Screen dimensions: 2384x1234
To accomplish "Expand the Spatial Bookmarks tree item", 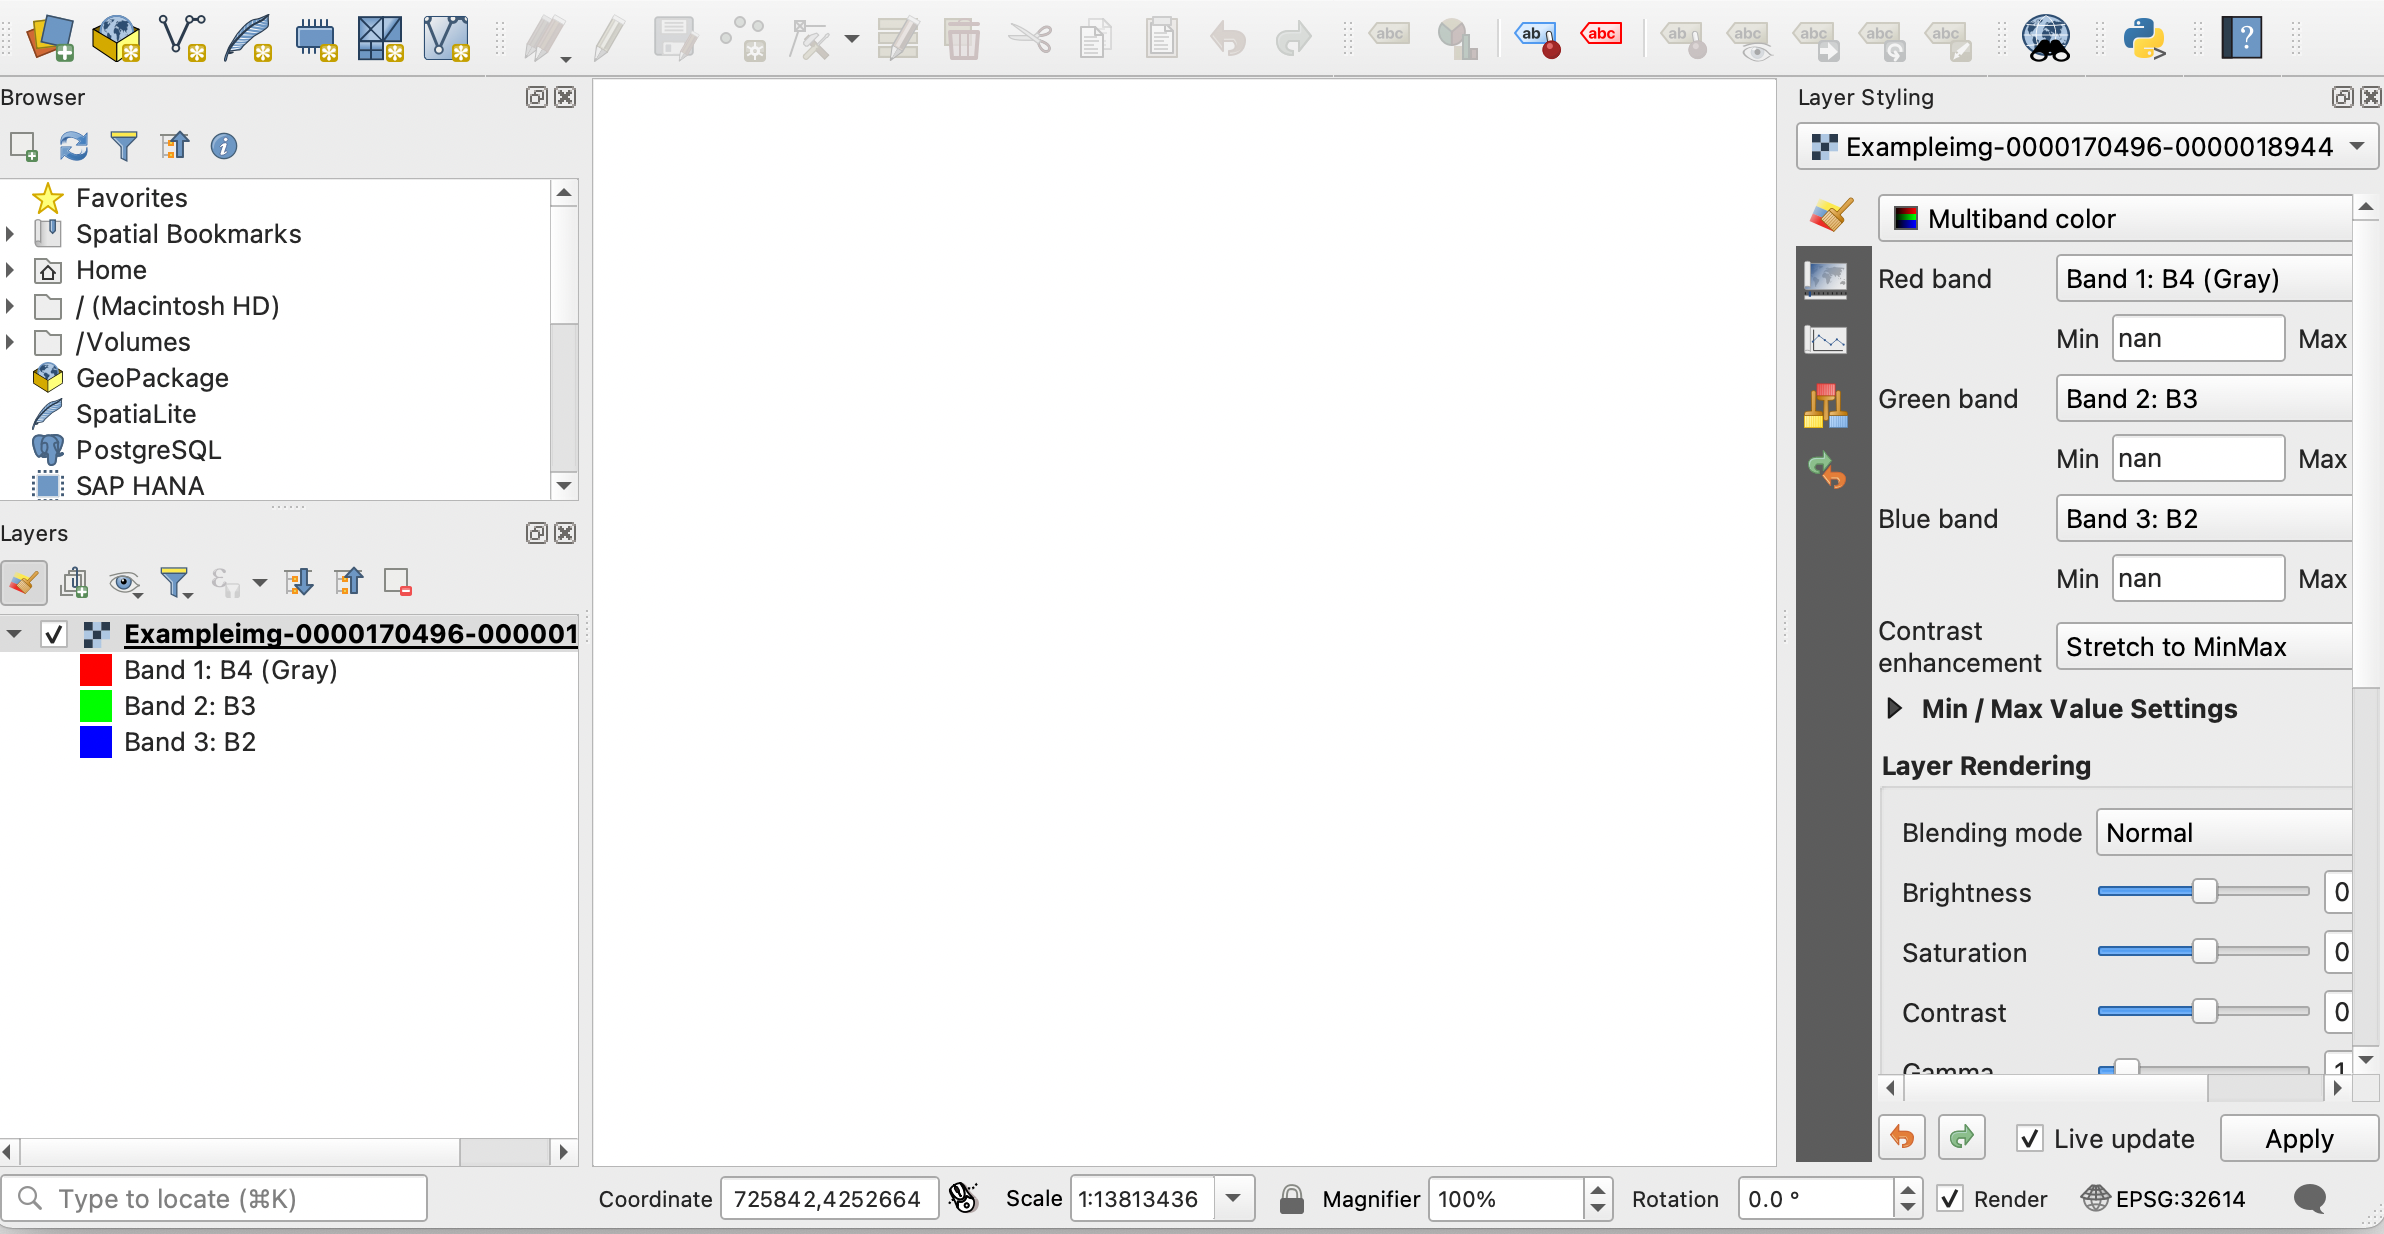I will pos(10,234).
